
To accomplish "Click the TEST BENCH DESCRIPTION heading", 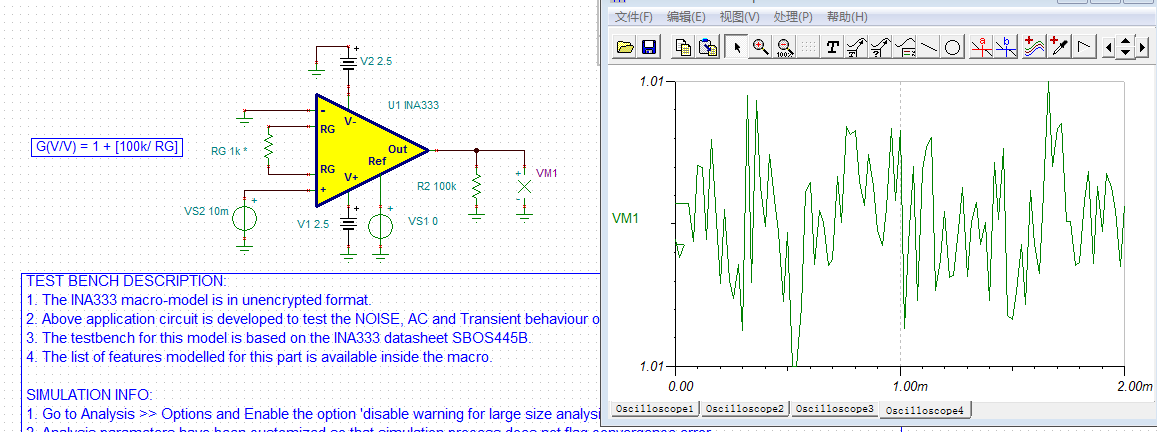I will coord(126,281).
